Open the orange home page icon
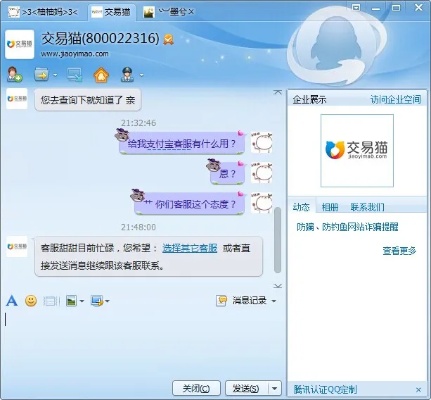Screen dimensions: 431x400 (101, 74)
